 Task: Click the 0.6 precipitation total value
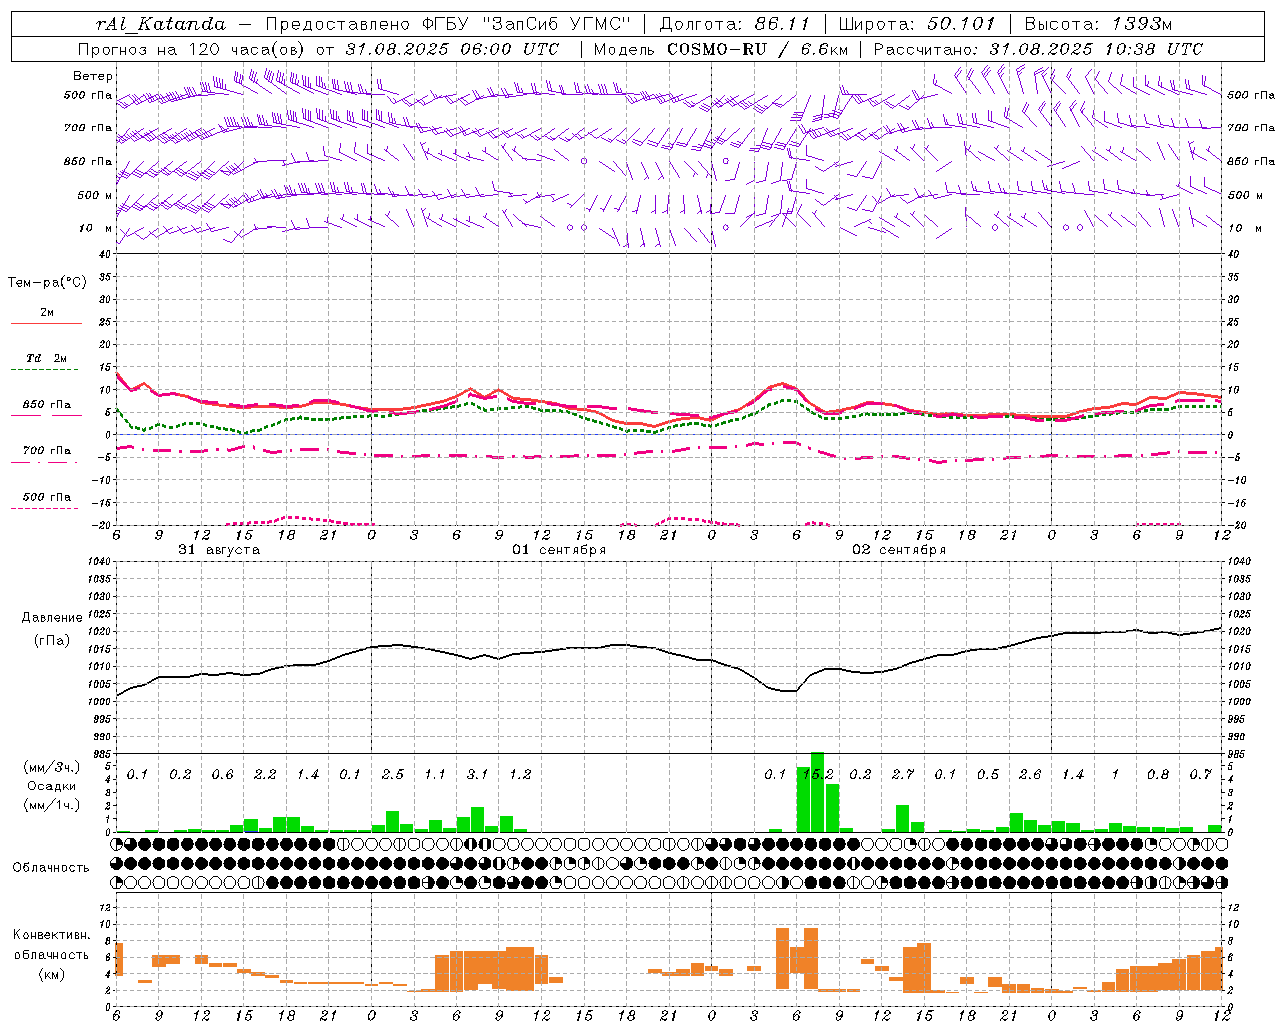pos(222,775)
